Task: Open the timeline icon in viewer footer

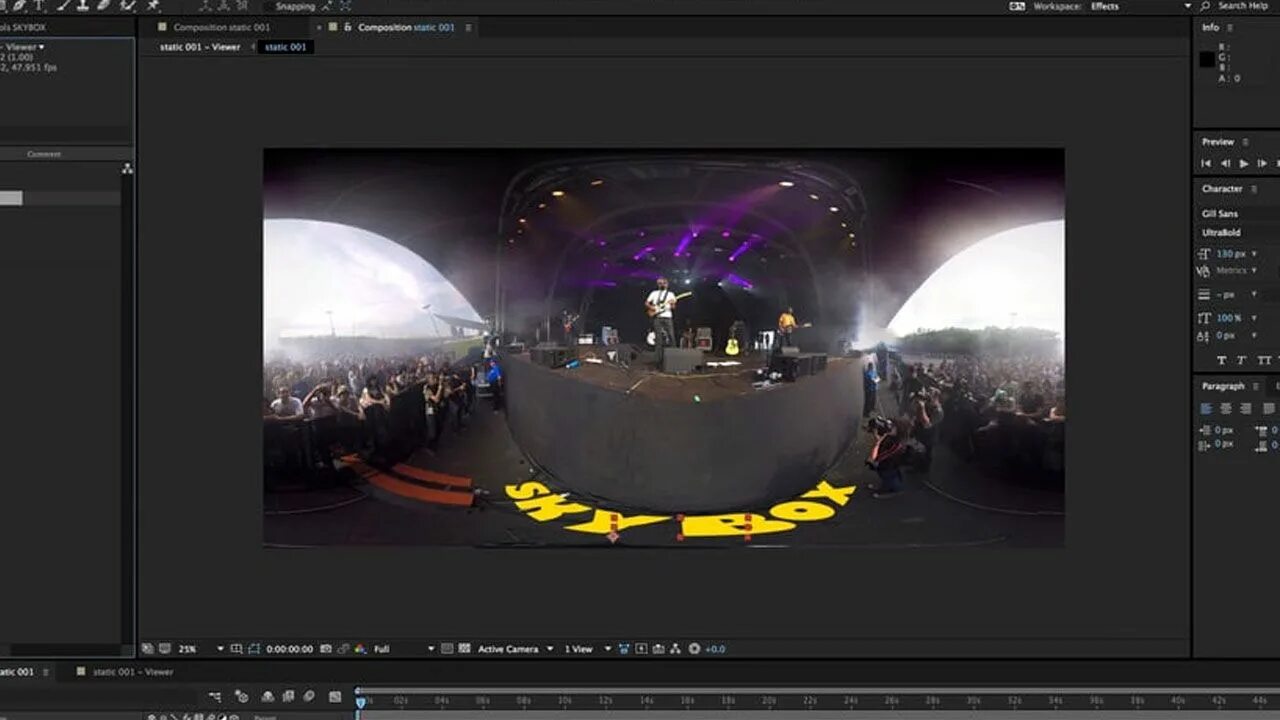Action: 658,649
